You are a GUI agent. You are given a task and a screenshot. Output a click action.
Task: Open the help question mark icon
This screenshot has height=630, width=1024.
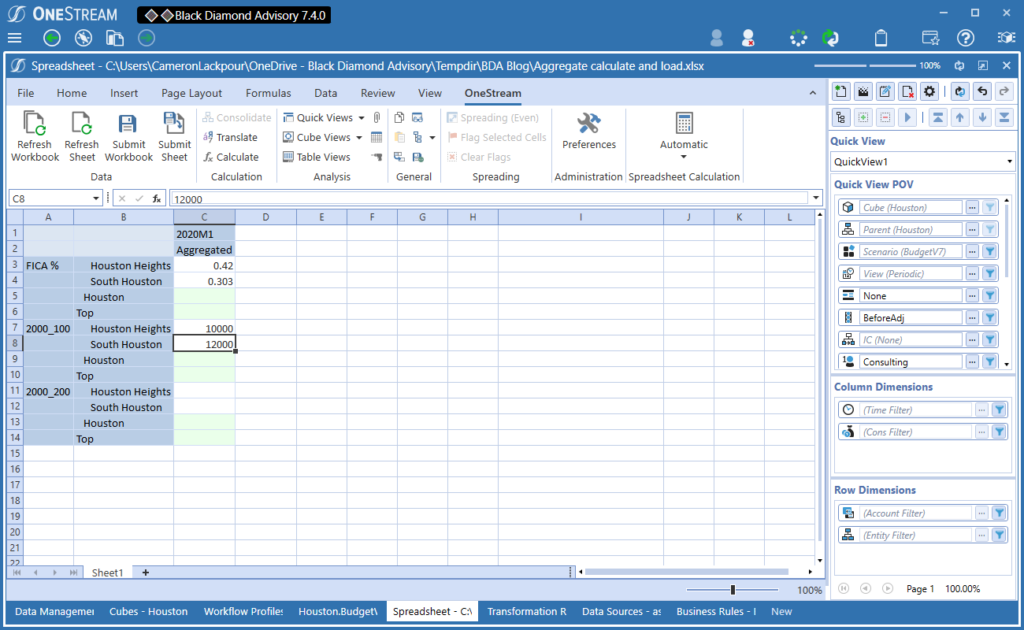tap(965, 38)
